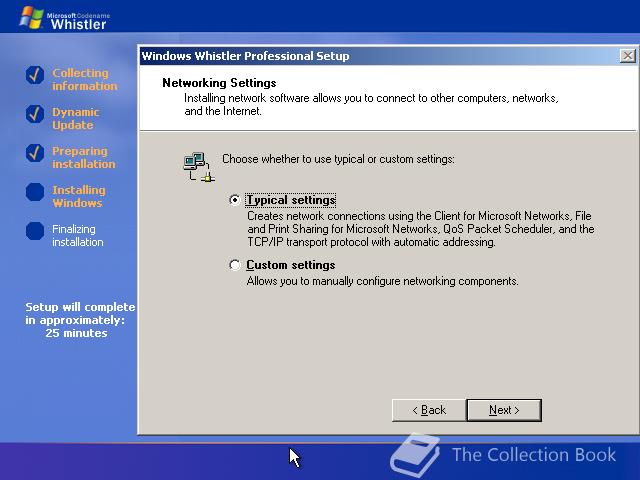This screenshot has height=480, width=640.
Task: Click the Installing Windows step bullet
Action: pos(35,192)
